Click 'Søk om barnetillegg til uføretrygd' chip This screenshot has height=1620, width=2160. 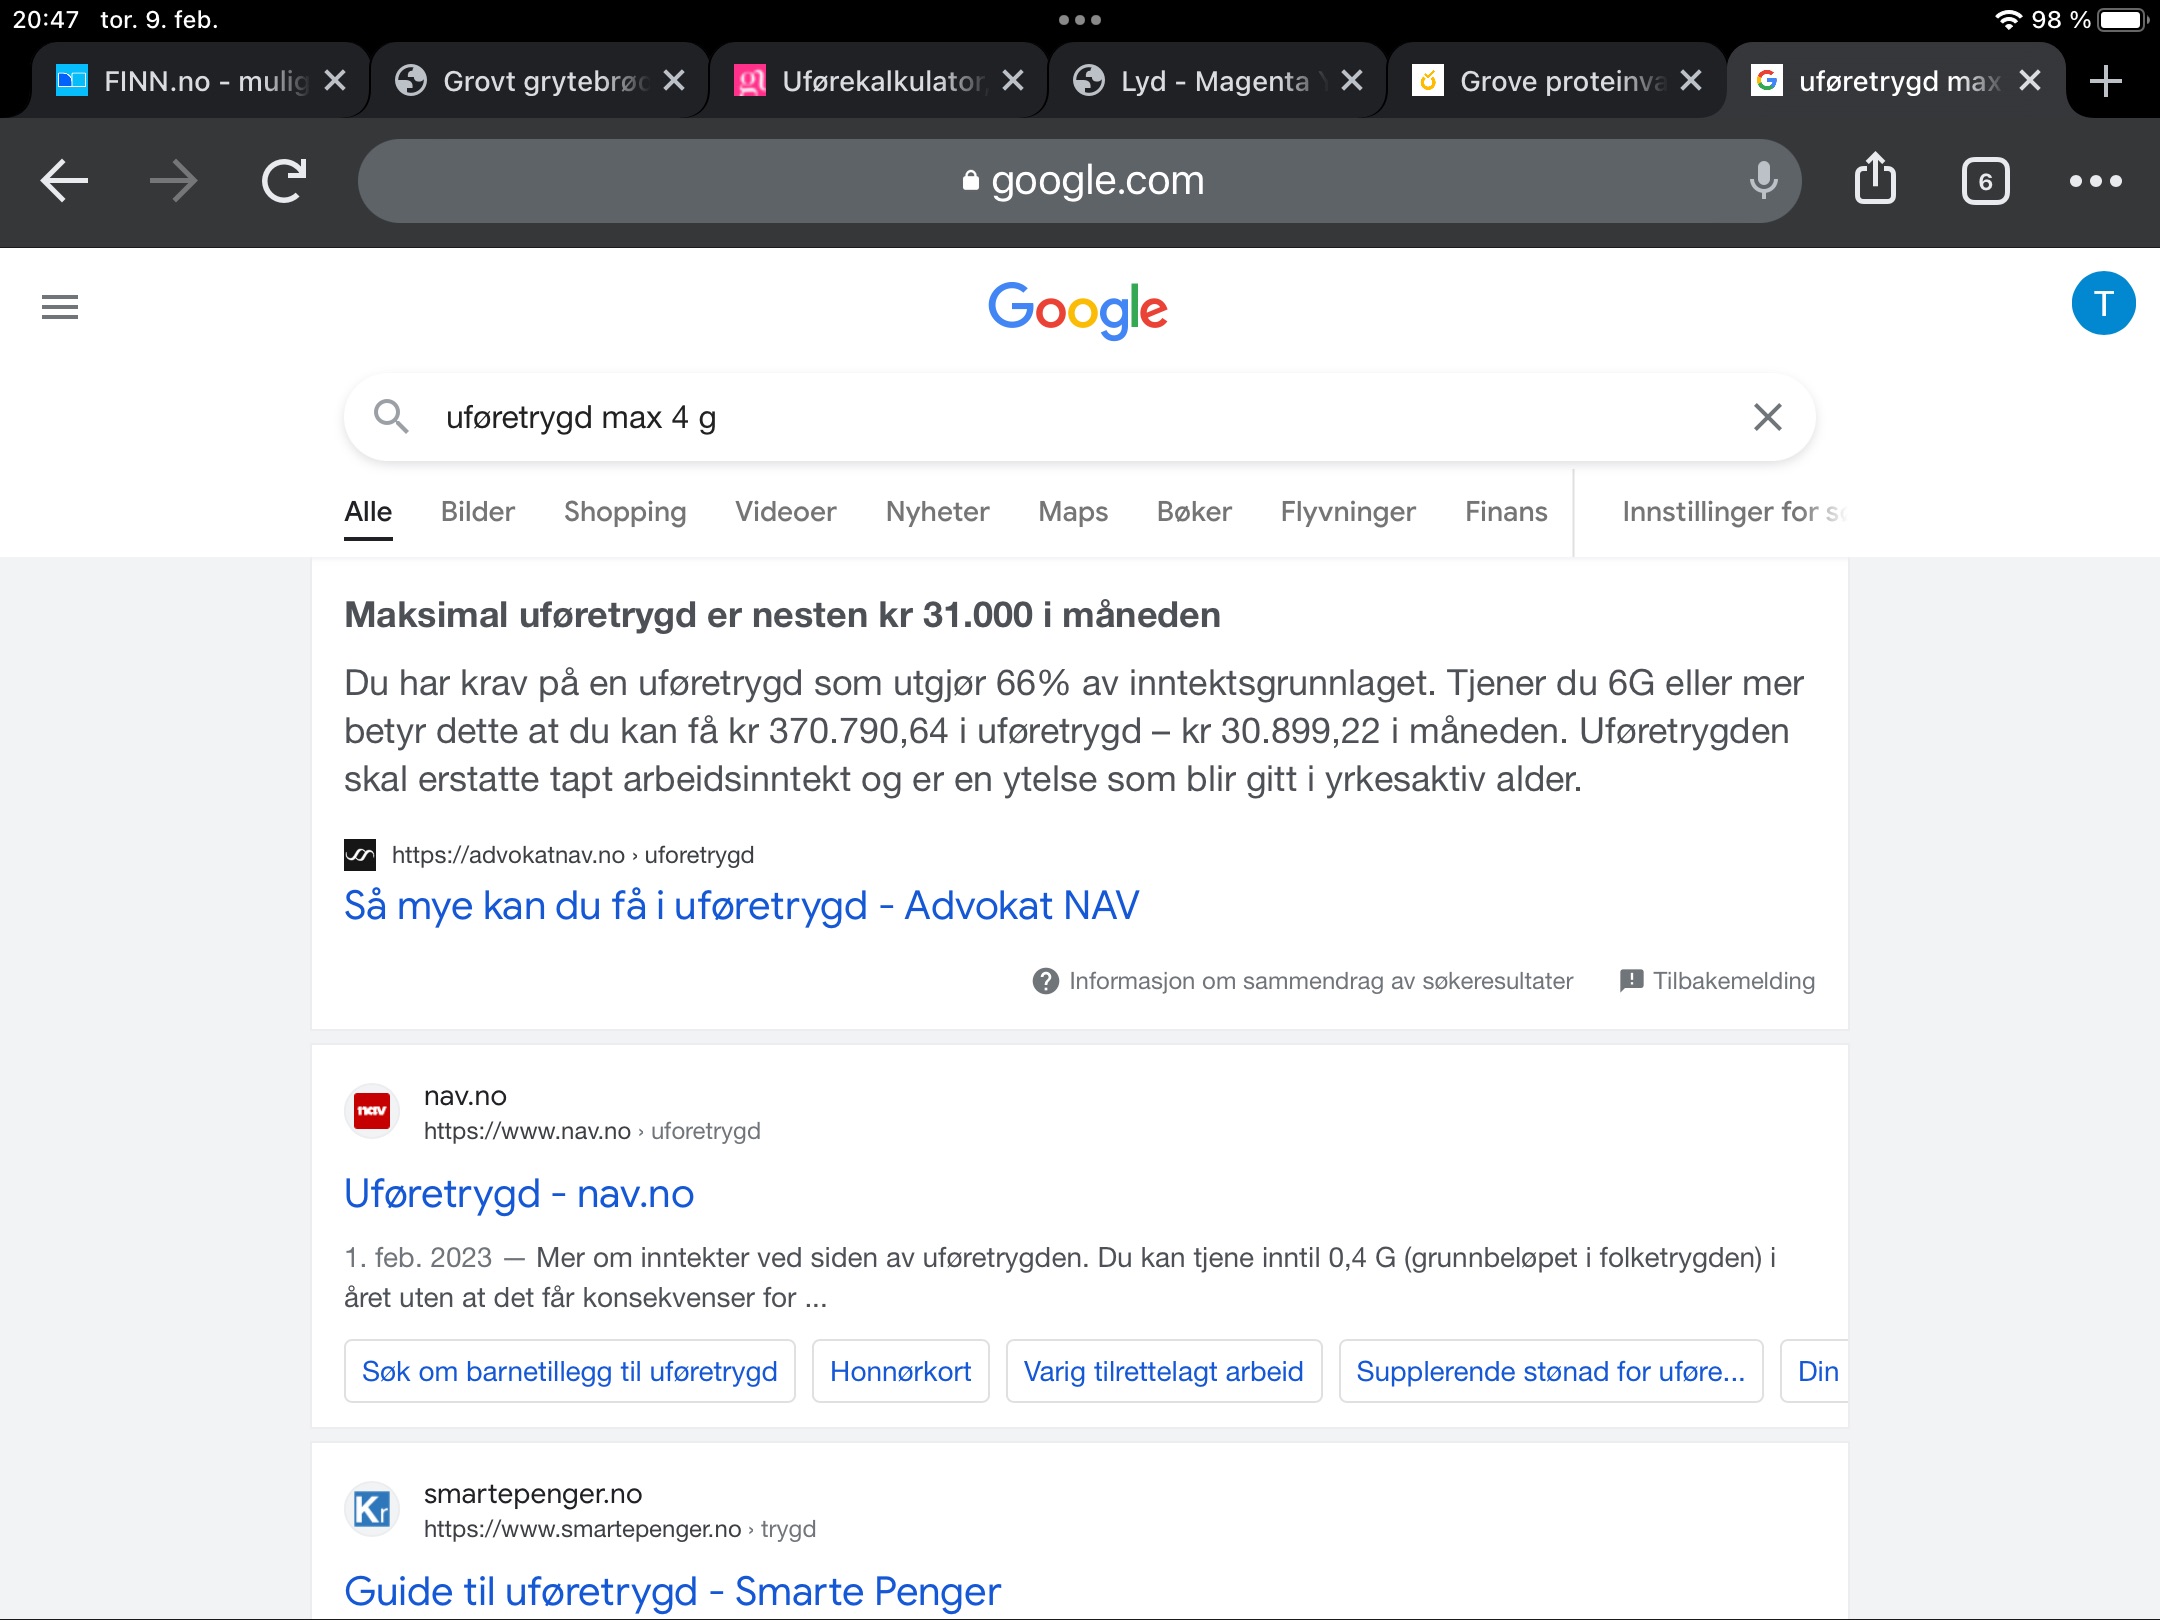[570, 1371]
